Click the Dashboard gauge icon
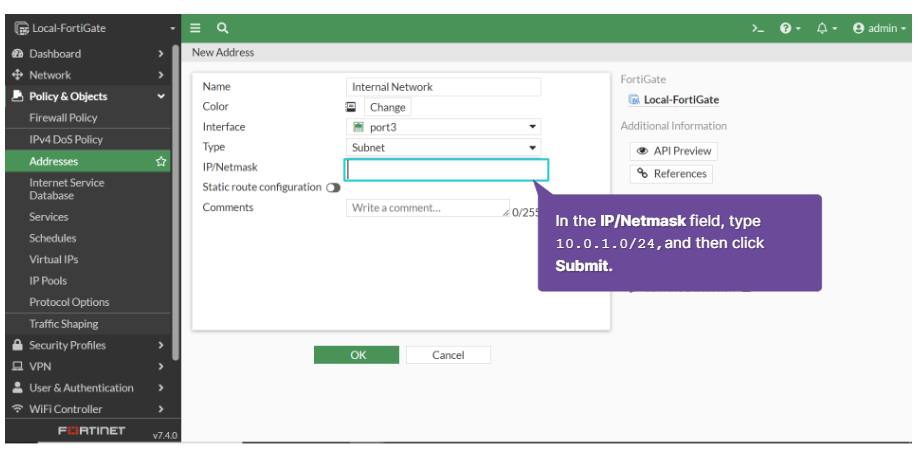918x464 pixels. pyautogui.click(x=18, y=54)
